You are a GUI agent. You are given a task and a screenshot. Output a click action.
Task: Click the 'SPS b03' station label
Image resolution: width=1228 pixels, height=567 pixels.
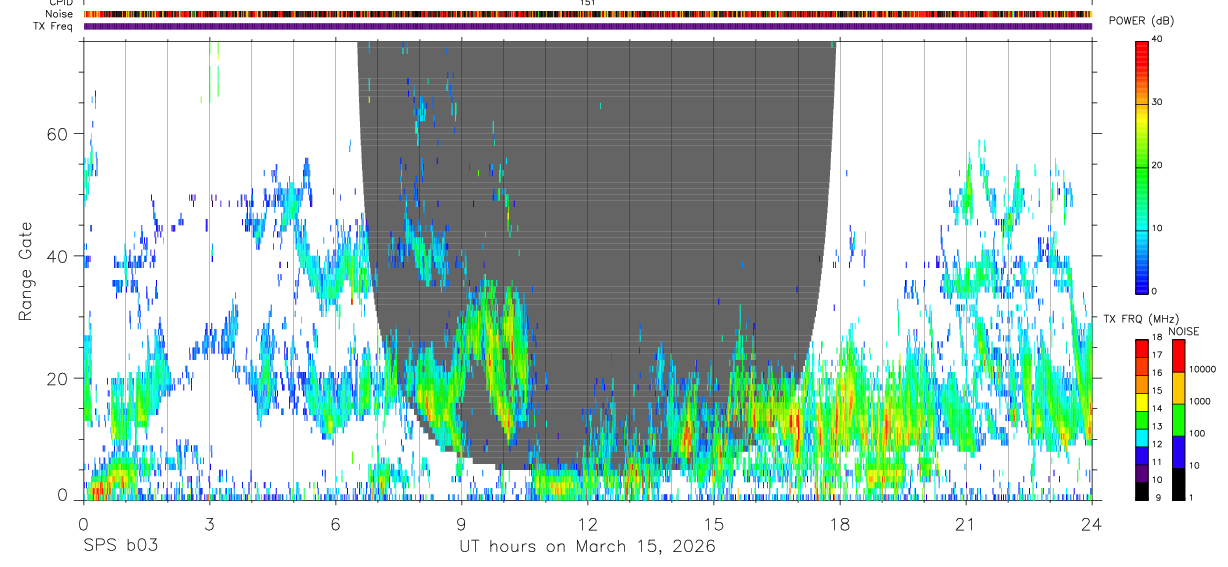point(120,547)
